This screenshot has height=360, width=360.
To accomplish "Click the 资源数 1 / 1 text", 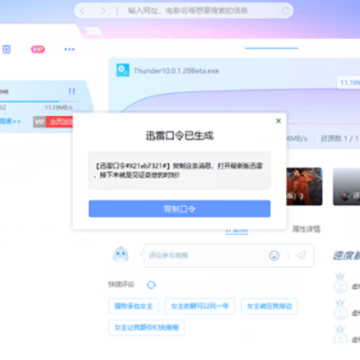I will point(340,138).
